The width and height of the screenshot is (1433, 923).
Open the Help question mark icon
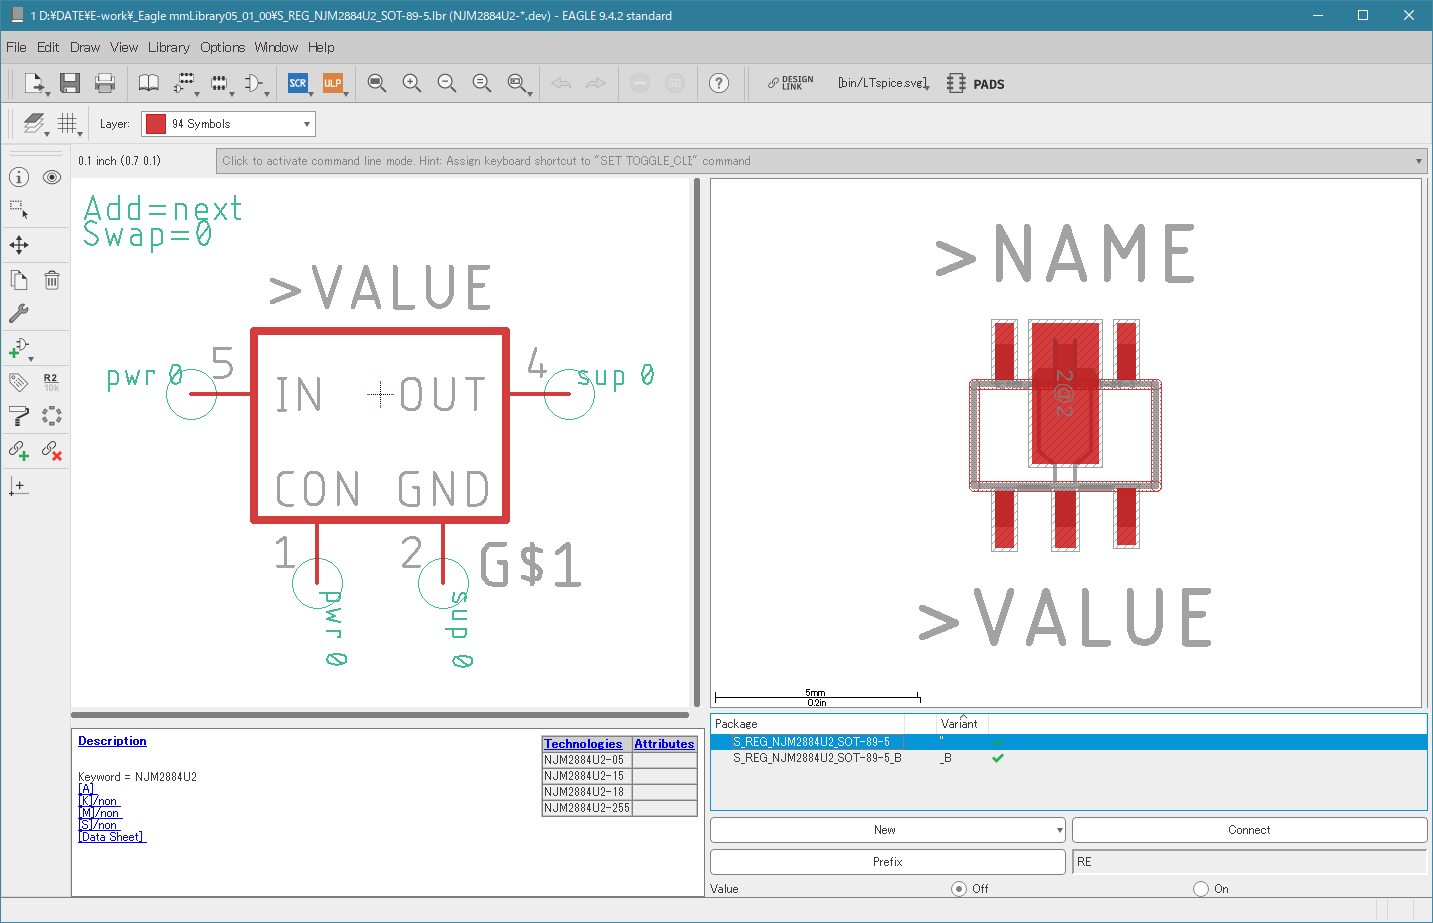pos(719,83)
